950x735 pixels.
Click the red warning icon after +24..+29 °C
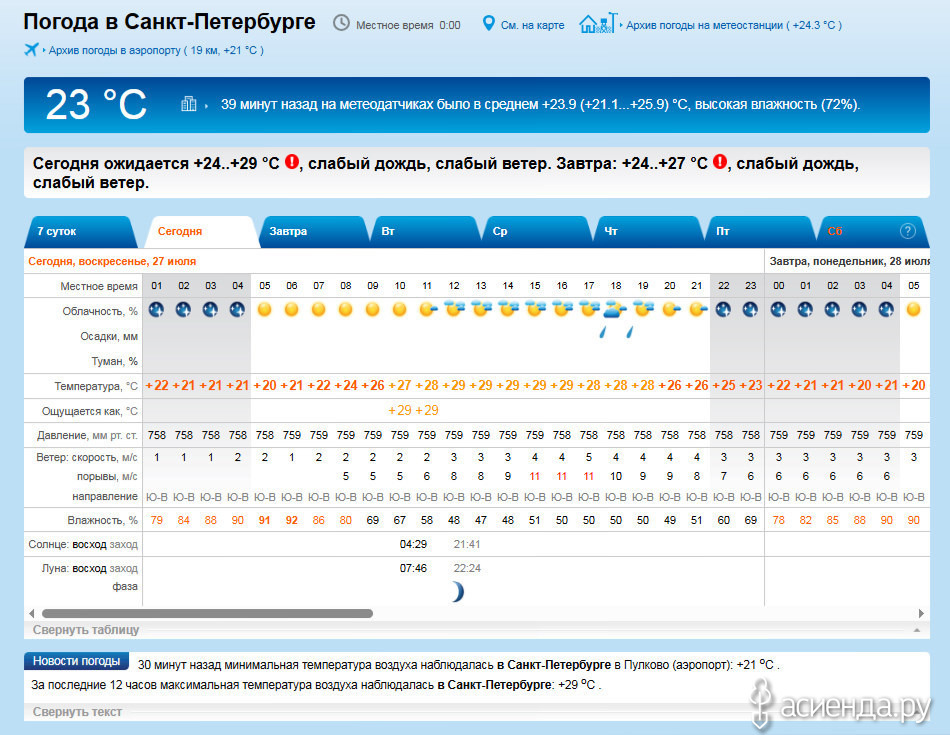(x=292, y=162)
